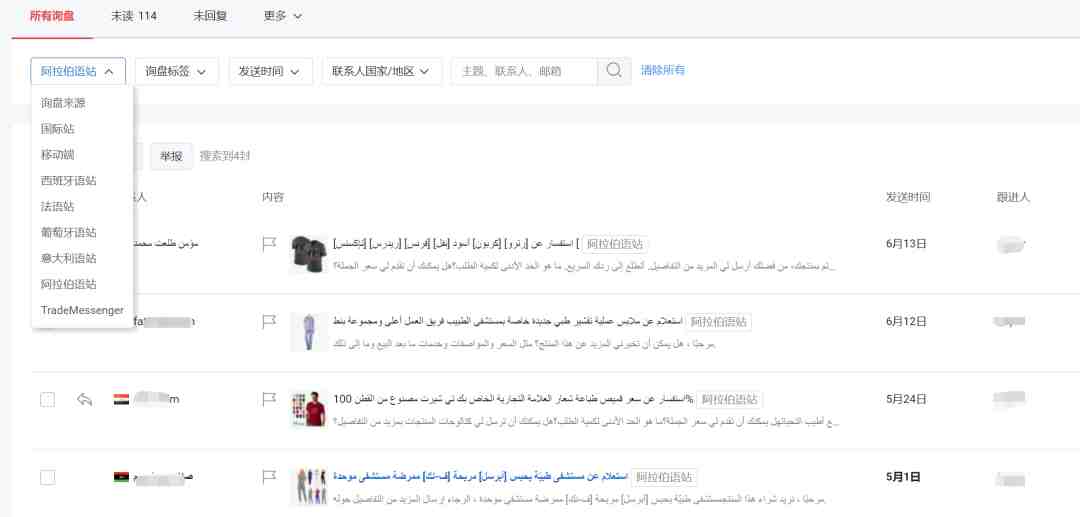Click 内容 column header
This screenshot has height=517, width=1080.
coord(273,198)
